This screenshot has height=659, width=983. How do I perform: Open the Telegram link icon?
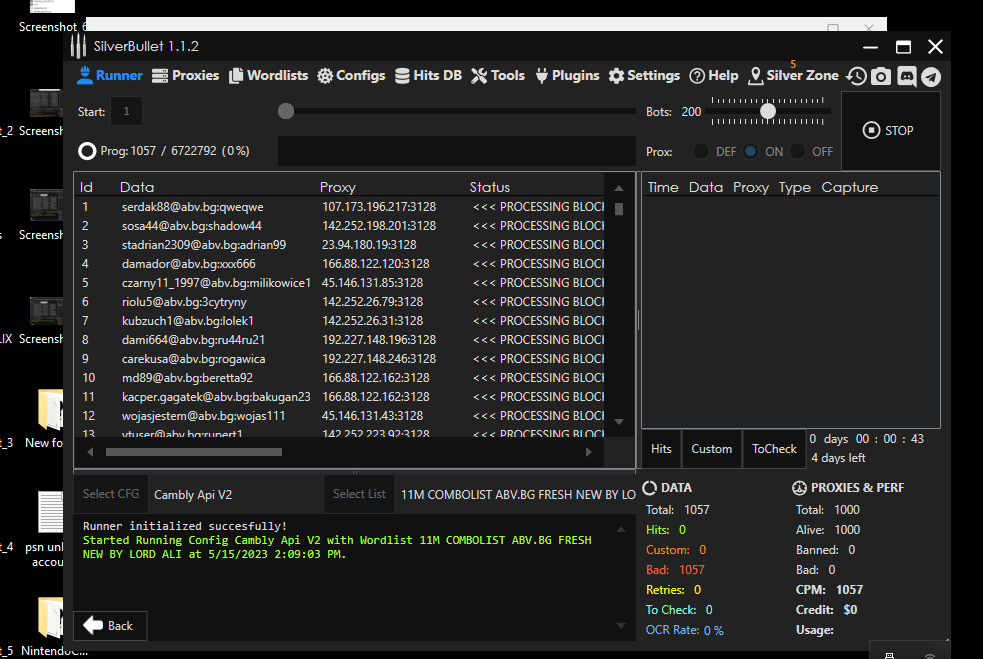(x=931, y=76)
